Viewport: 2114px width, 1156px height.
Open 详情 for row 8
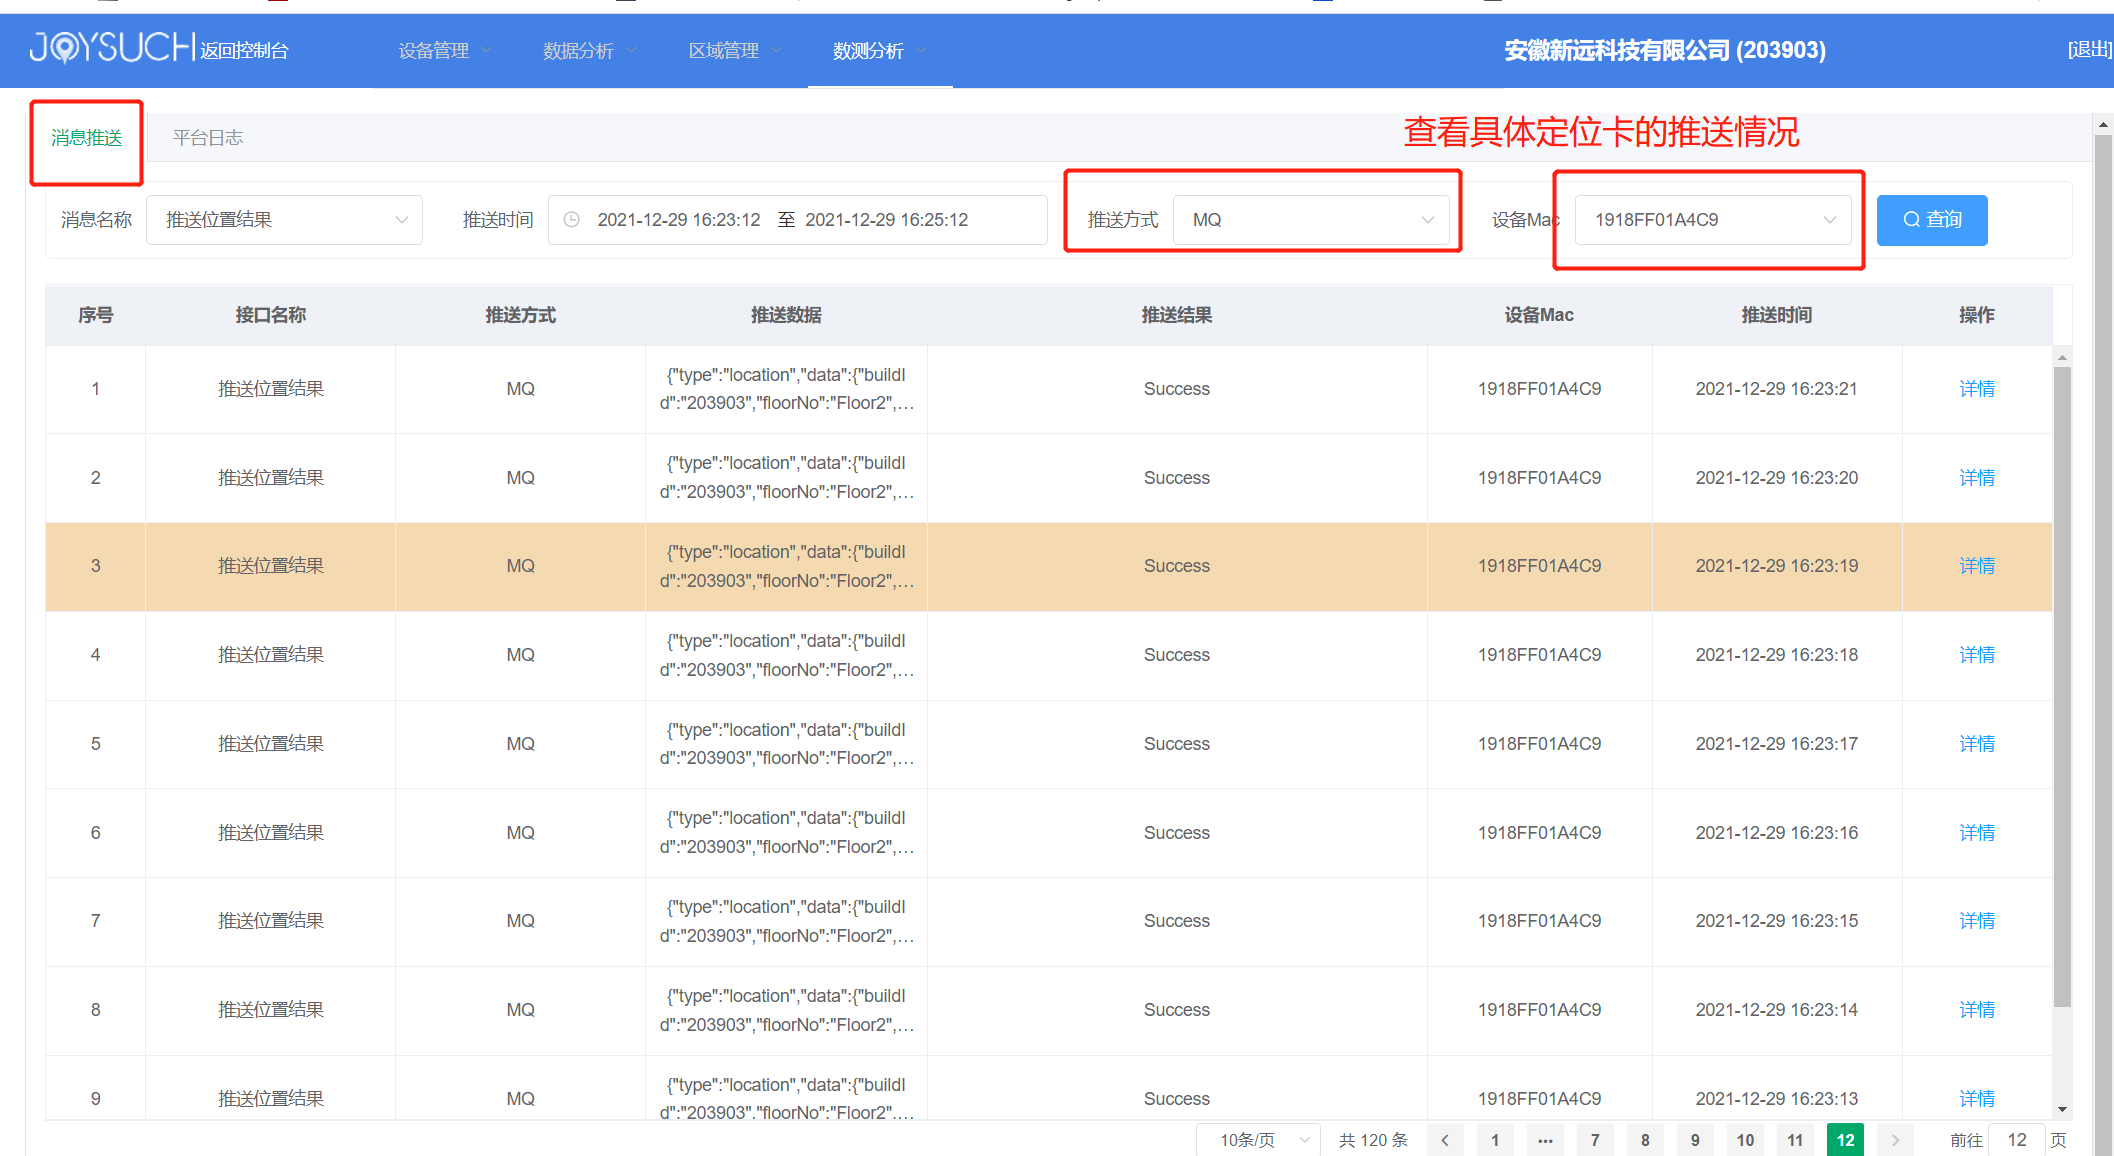click(x=1976, y=1010)
